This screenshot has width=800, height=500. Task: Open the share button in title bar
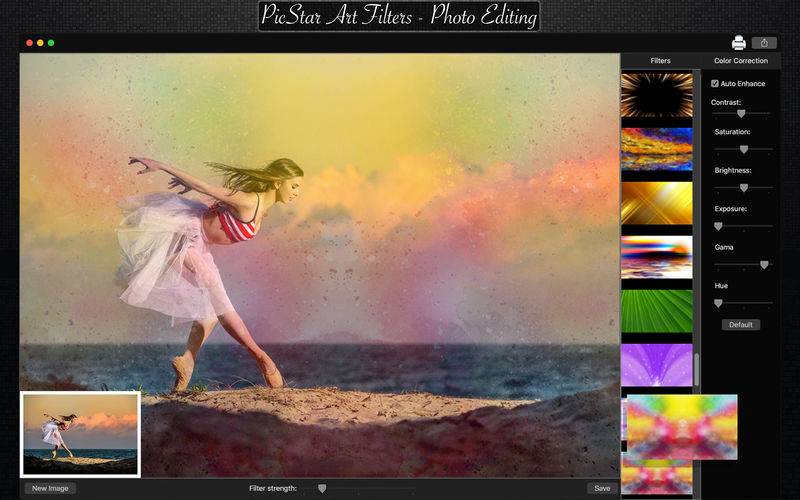pyautogui.click(x=764, y=43)
